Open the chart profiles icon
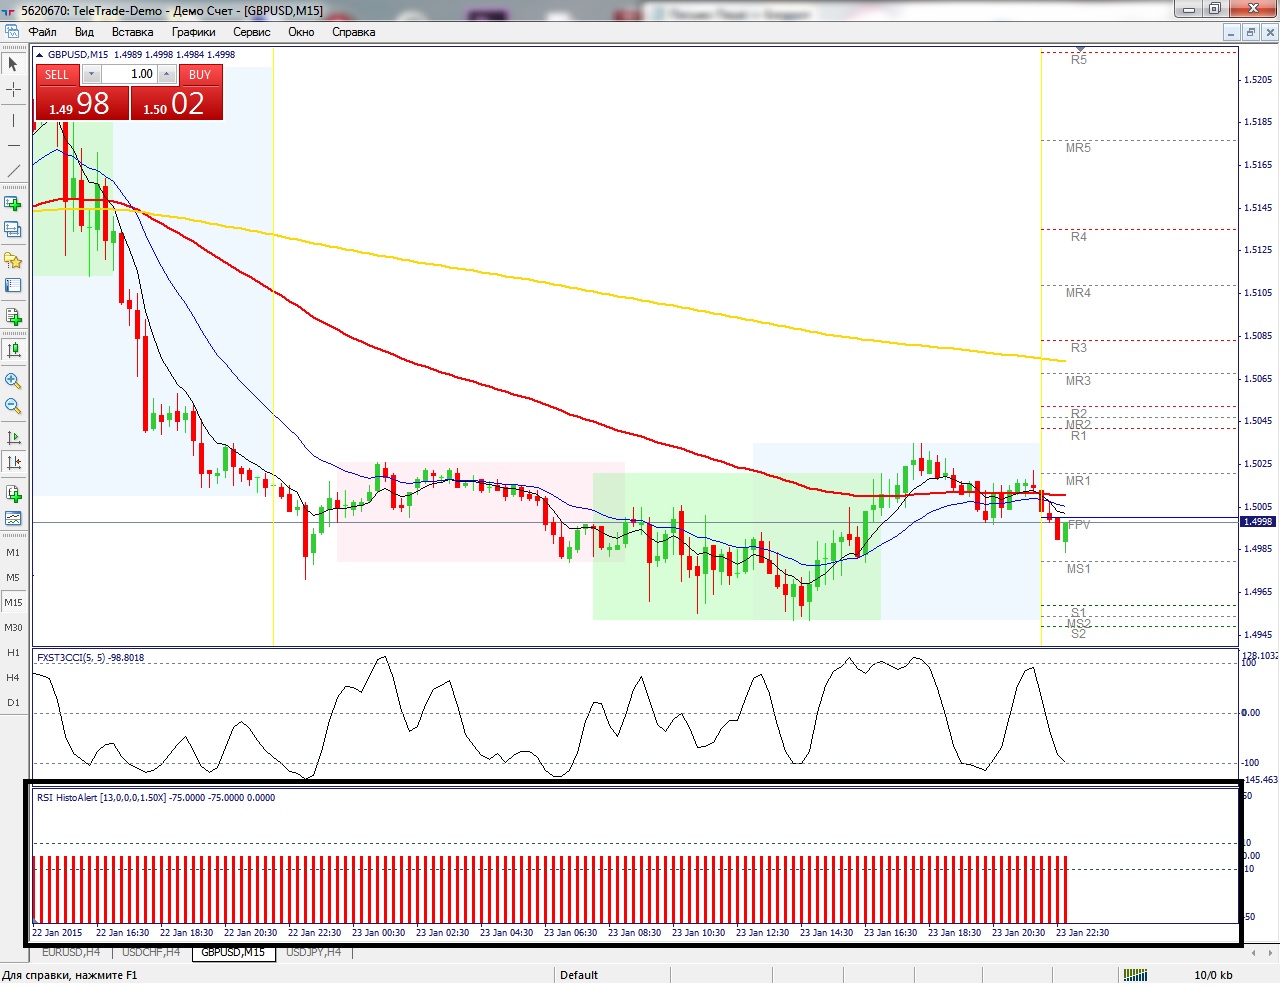 (13, 229)
